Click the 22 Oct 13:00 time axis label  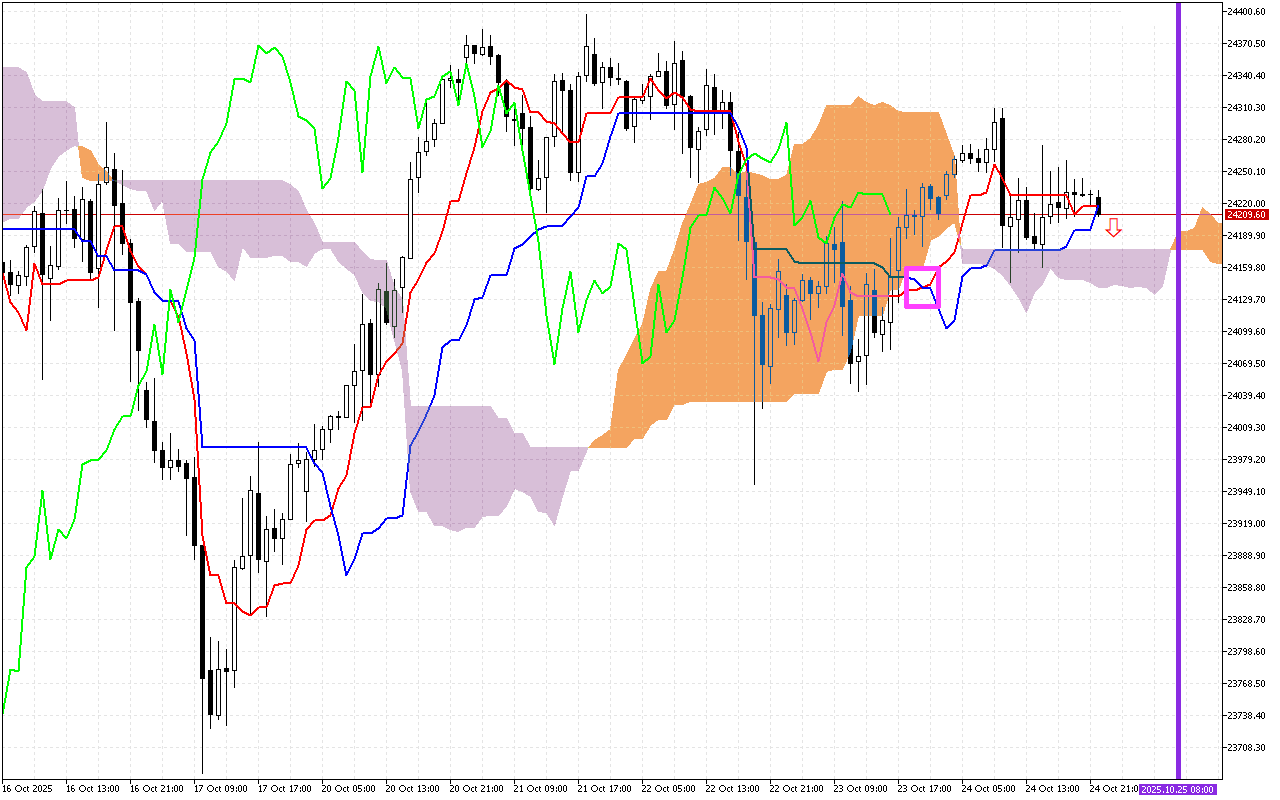[x=732, y=789]
